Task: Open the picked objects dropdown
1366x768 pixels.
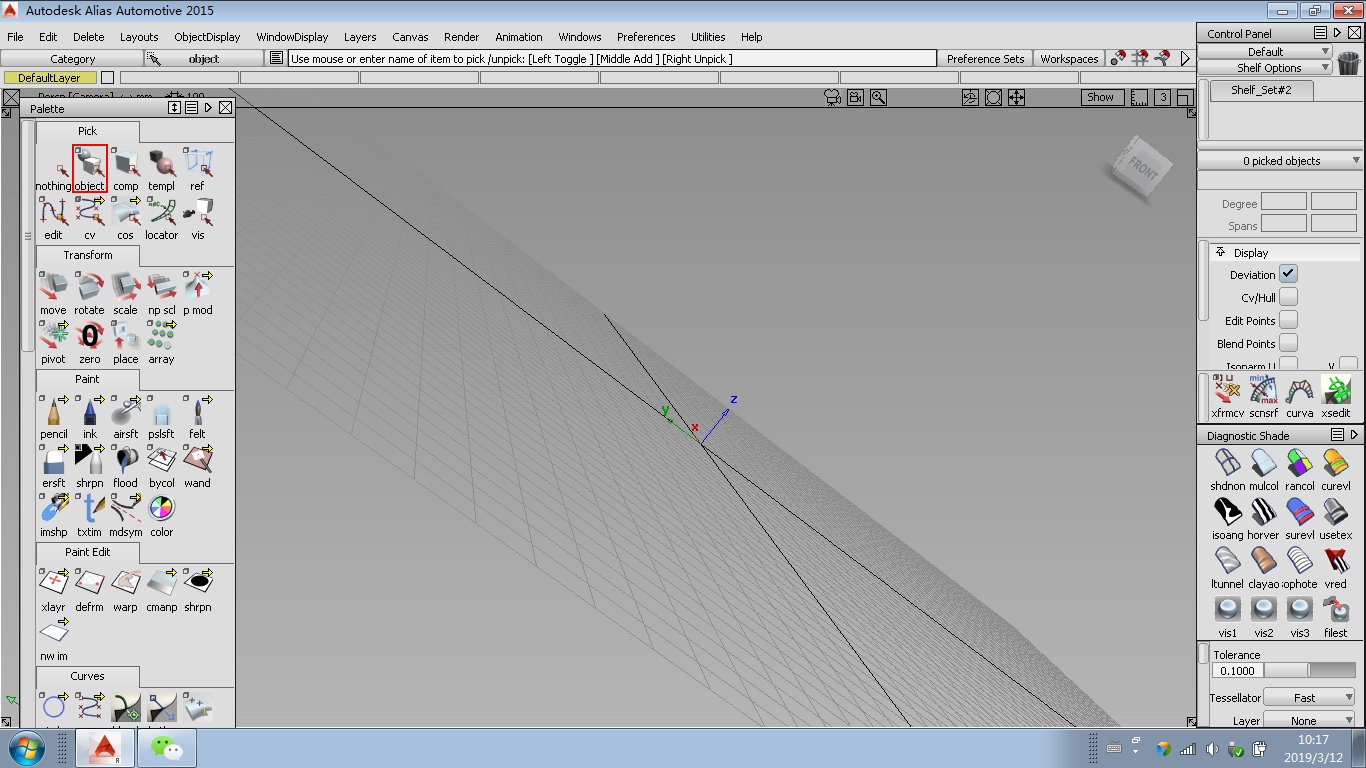Action: click(x=1281, y=161)
